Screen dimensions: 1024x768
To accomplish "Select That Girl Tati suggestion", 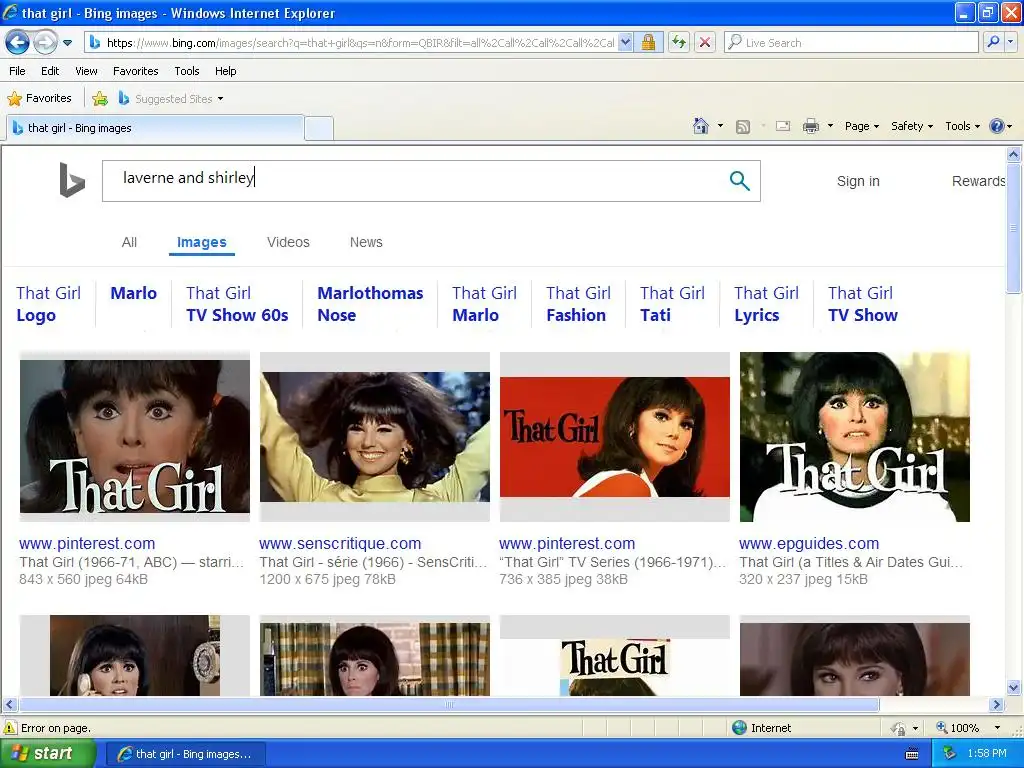I will tap(672, 304).
